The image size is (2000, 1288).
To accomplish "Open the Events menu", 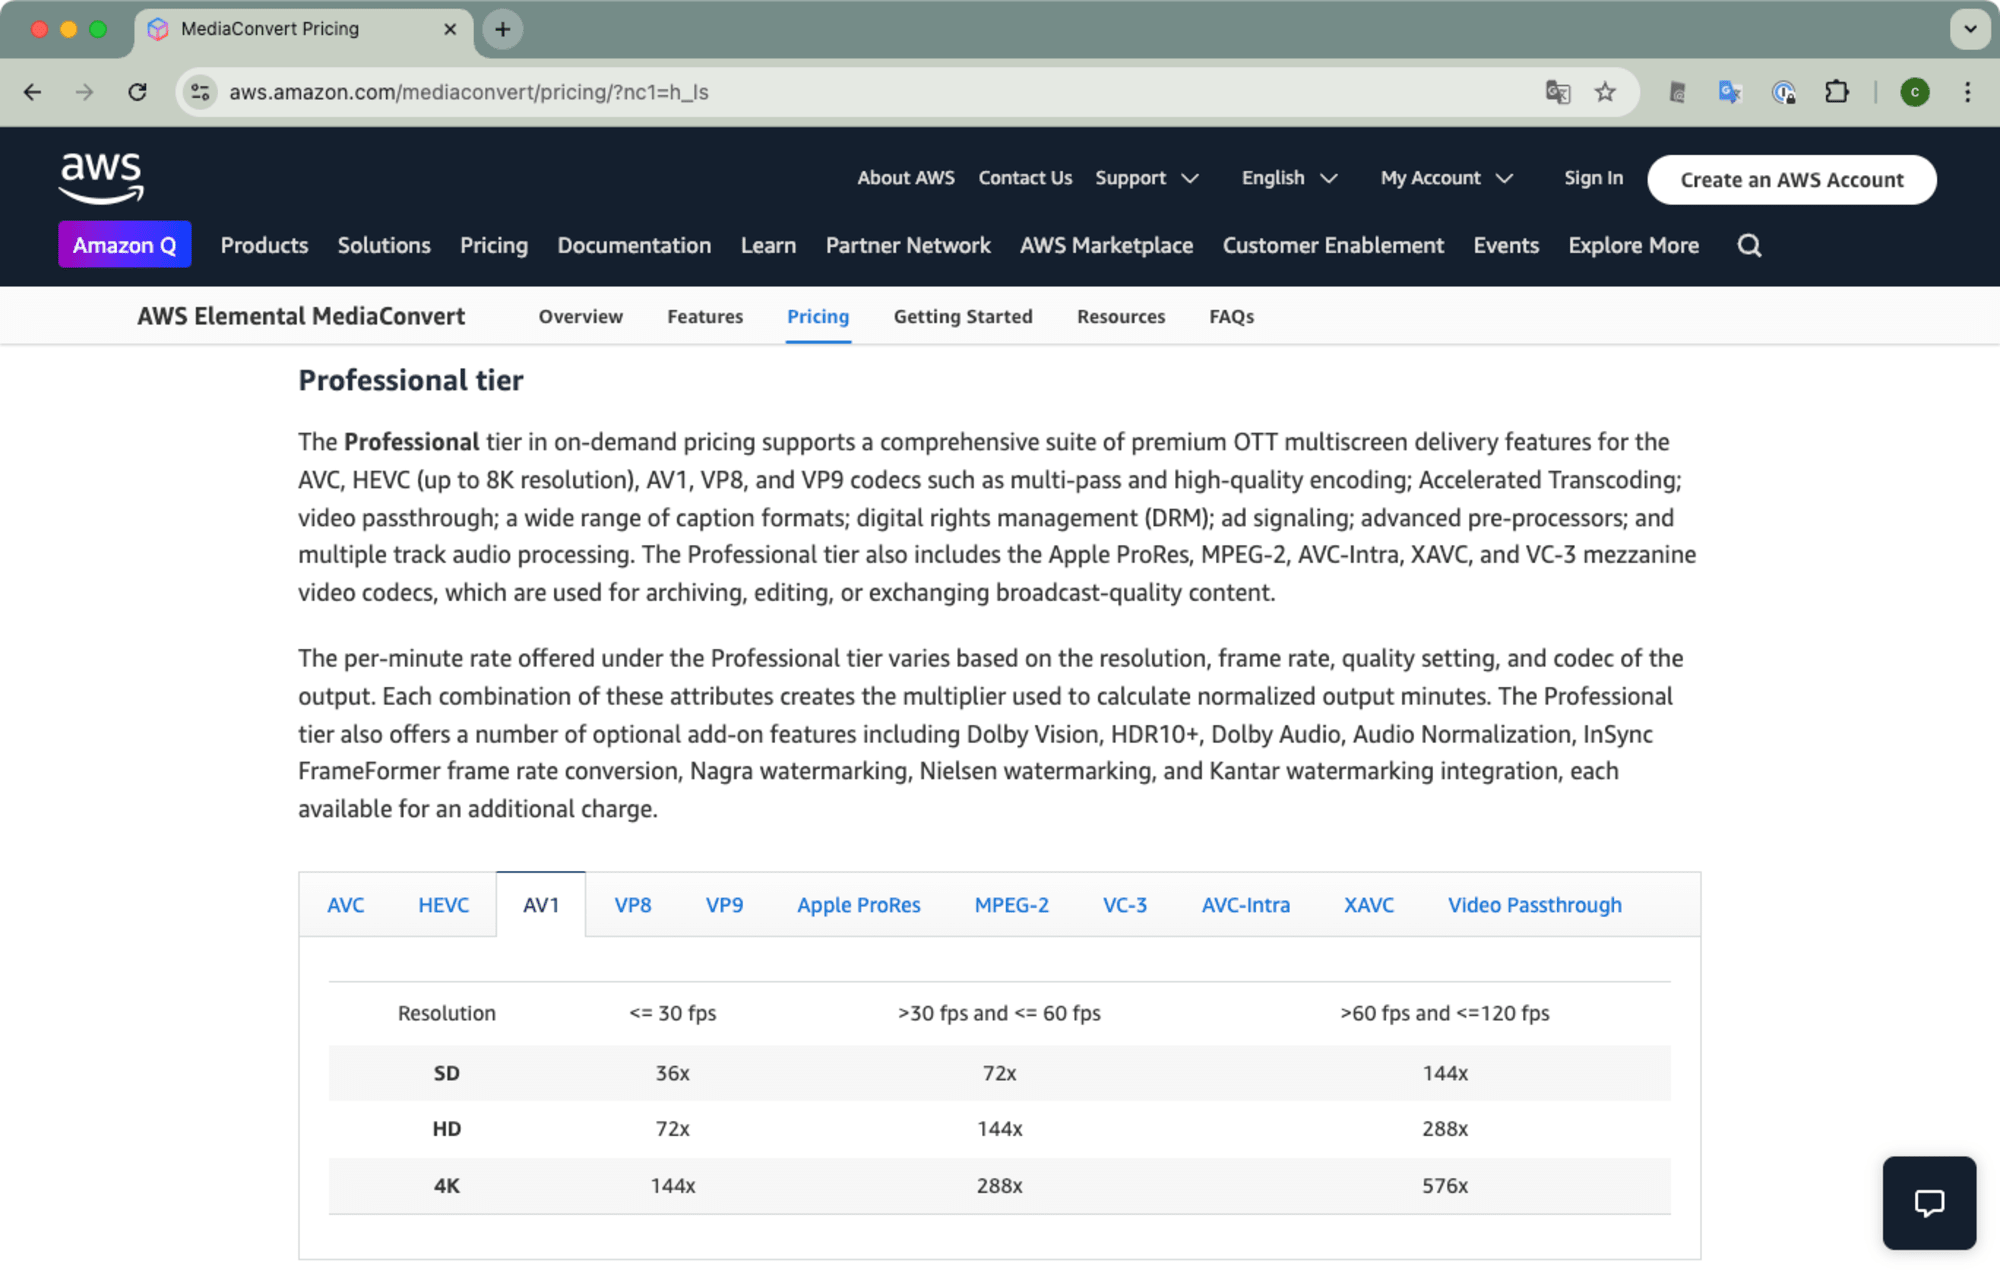I will 1506,245.
